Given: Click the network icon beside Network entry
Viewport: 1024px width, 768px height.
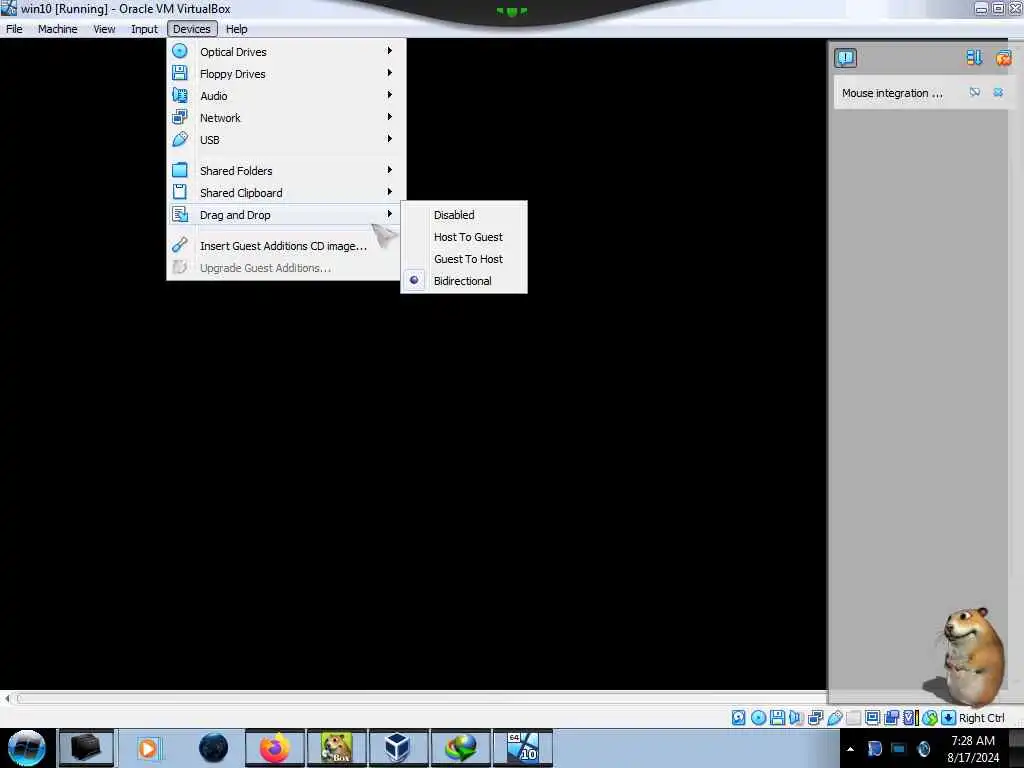Looking at the screenshot, I should (x=180, y=118).
